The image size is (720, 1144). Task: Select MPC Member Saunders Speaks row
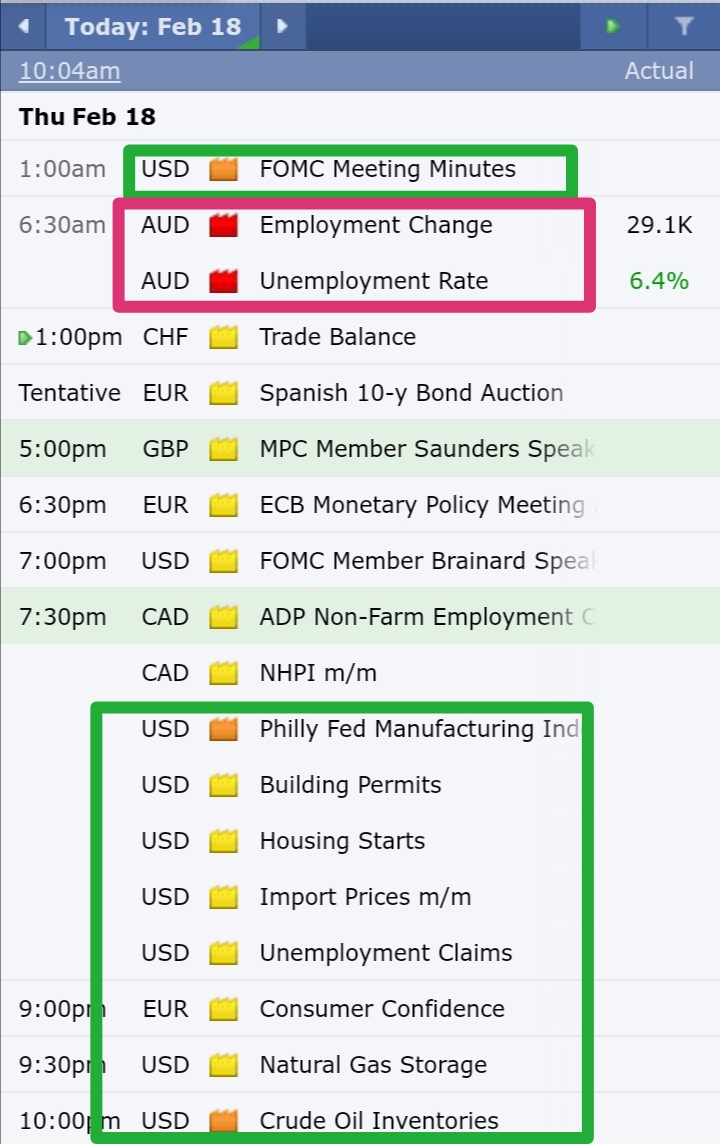(x=360, y=449)
